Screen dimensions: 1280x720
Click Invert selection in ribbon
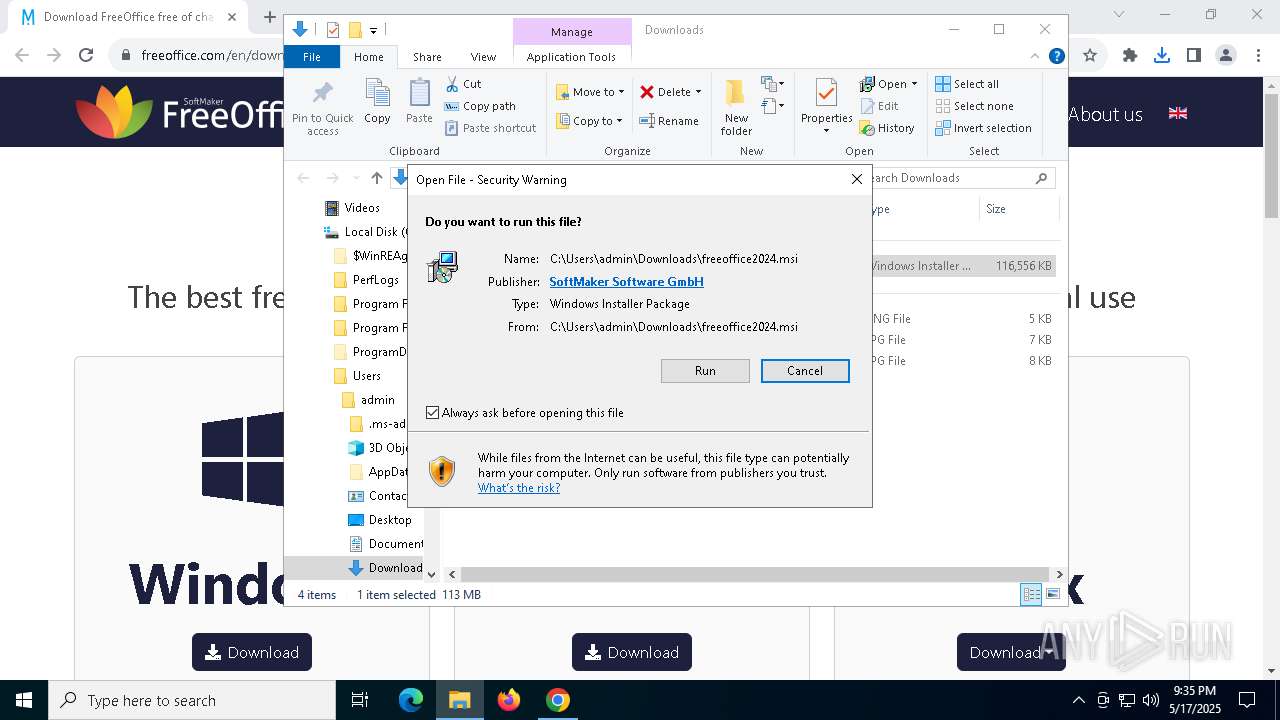click(x=983, y=128)
